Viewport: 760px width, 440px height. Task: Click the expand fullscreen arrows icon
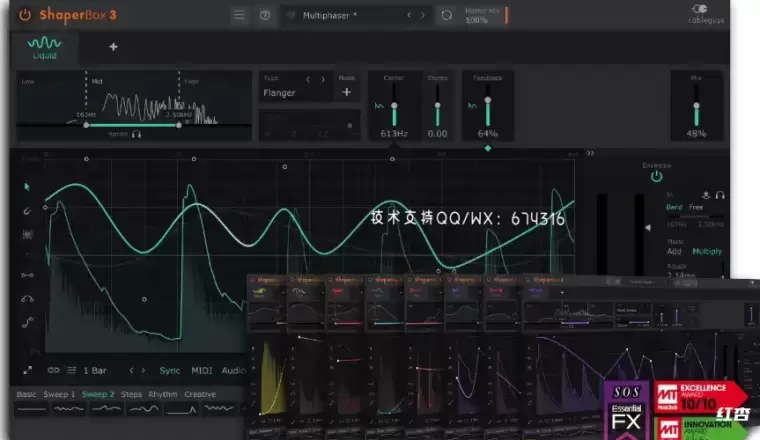28,370
